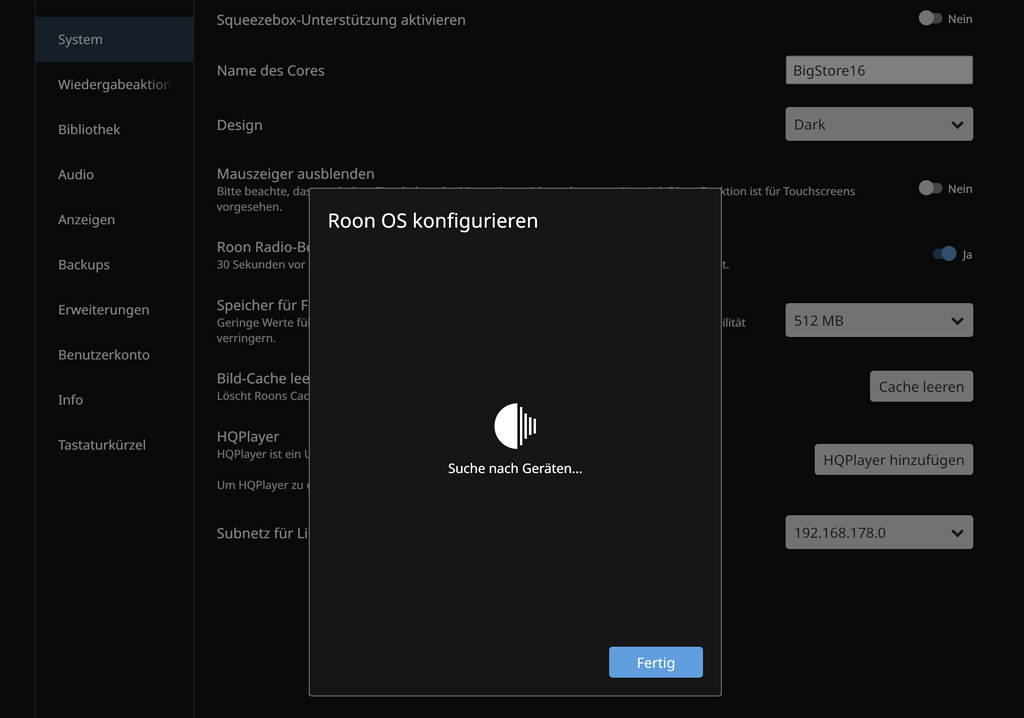The height and width of the screenshot is (718, 1024).
Task: Click Fertig to close the dialog
Action: [655, 662]
